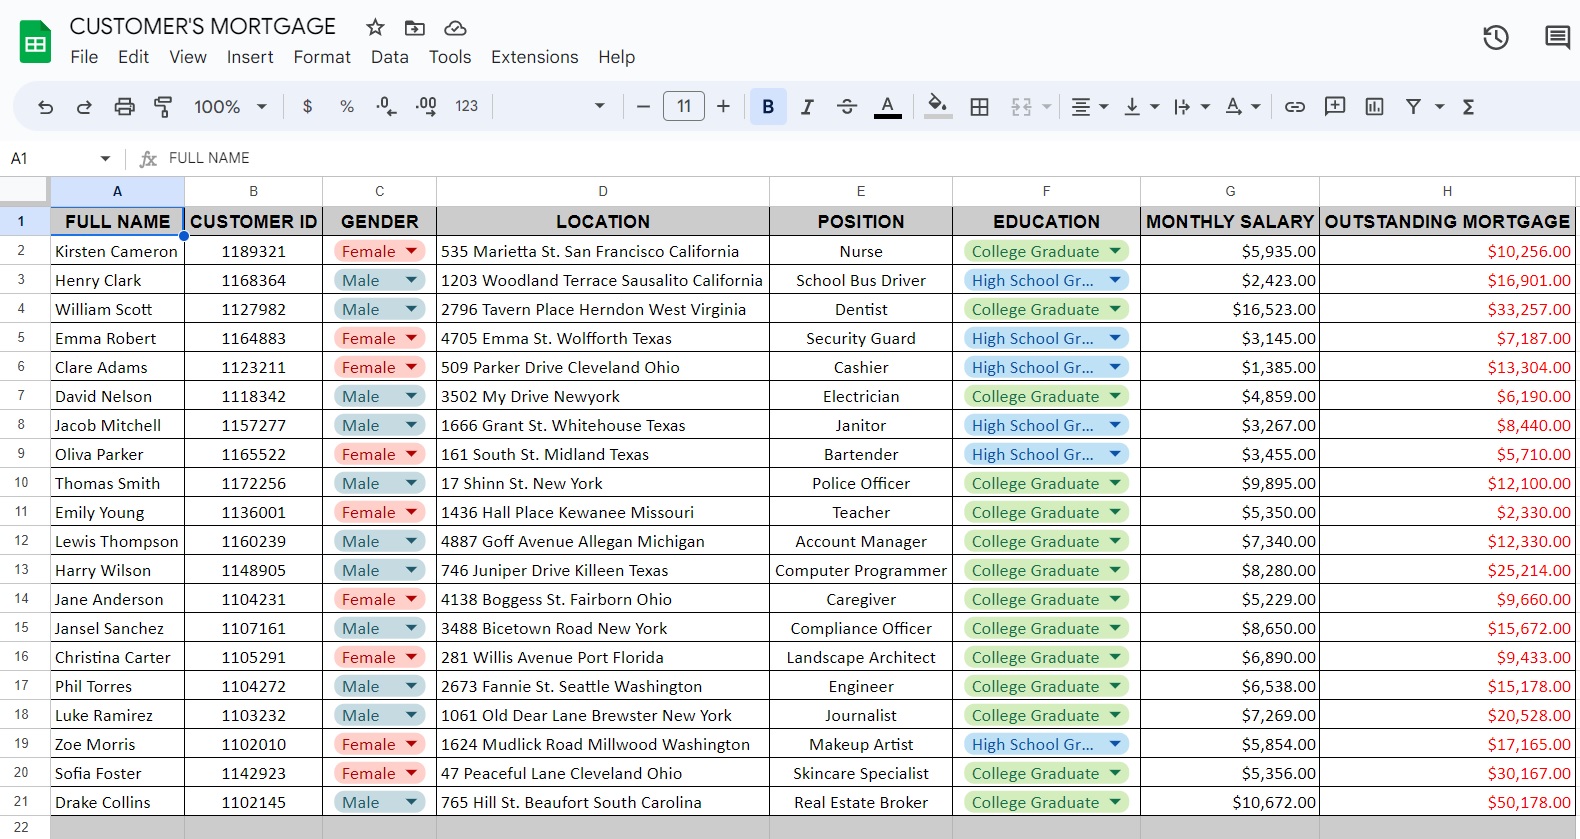Open the Borders tool
Image resolution: width=1580 pixels, height=839 pixels.
tap(980, 107)
